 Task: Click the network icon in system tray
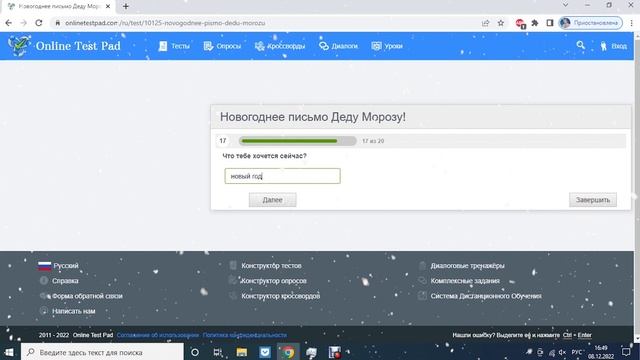[551, 352]
